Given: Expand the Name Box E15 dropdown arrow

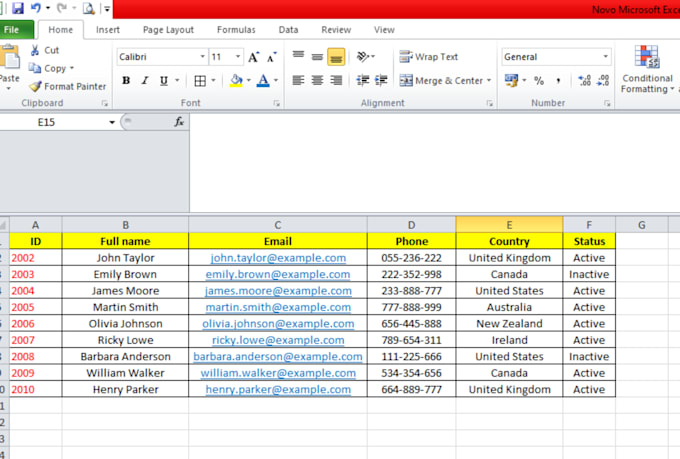Looking at the screenshot, I should [x=112, y=122].
